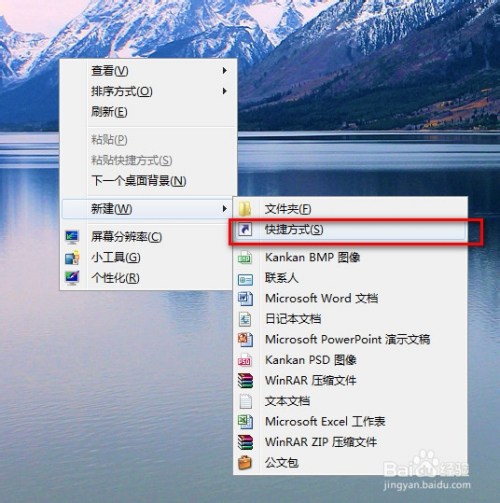Click the shortcut arrow icon beside 快捷方式(S)
This screenshot has width=500, height=503.
coord(245,229)
